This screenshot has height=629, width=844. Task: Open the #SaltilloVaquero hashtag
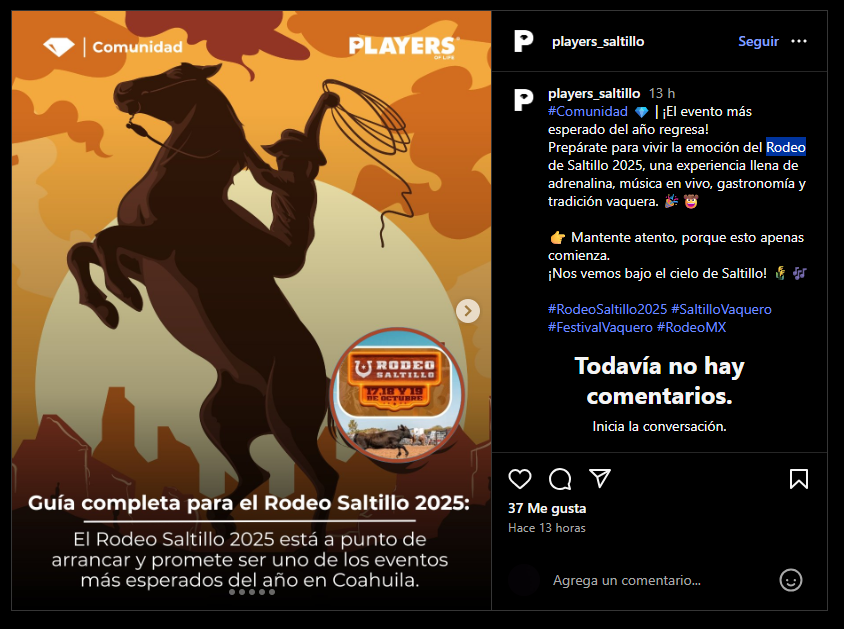click(721, 309)
